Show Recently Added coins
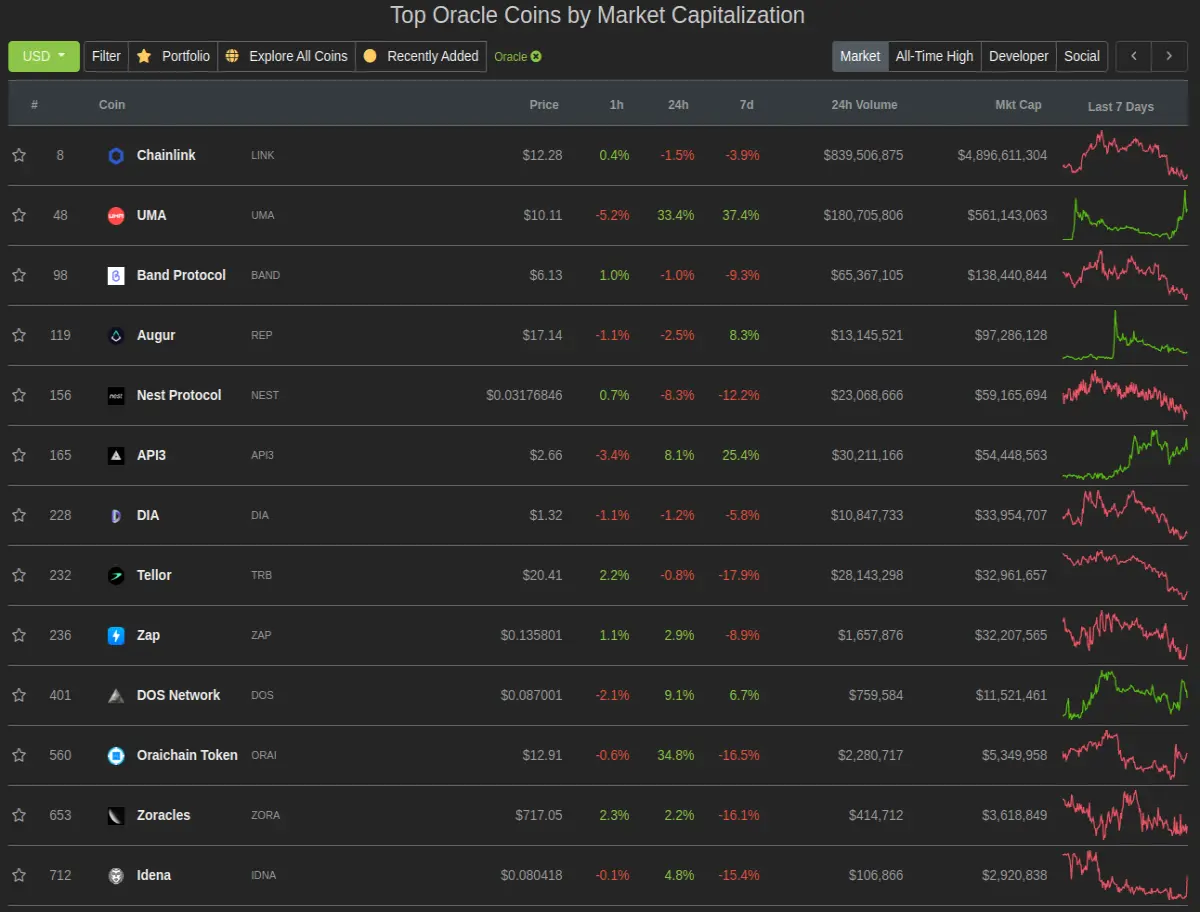Image resolution: width=1200 pixels, height=912 pixels. (421, 56)
